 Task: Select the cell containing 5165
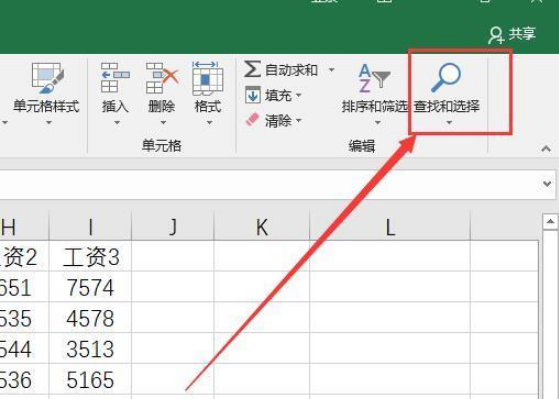(90, 379)
